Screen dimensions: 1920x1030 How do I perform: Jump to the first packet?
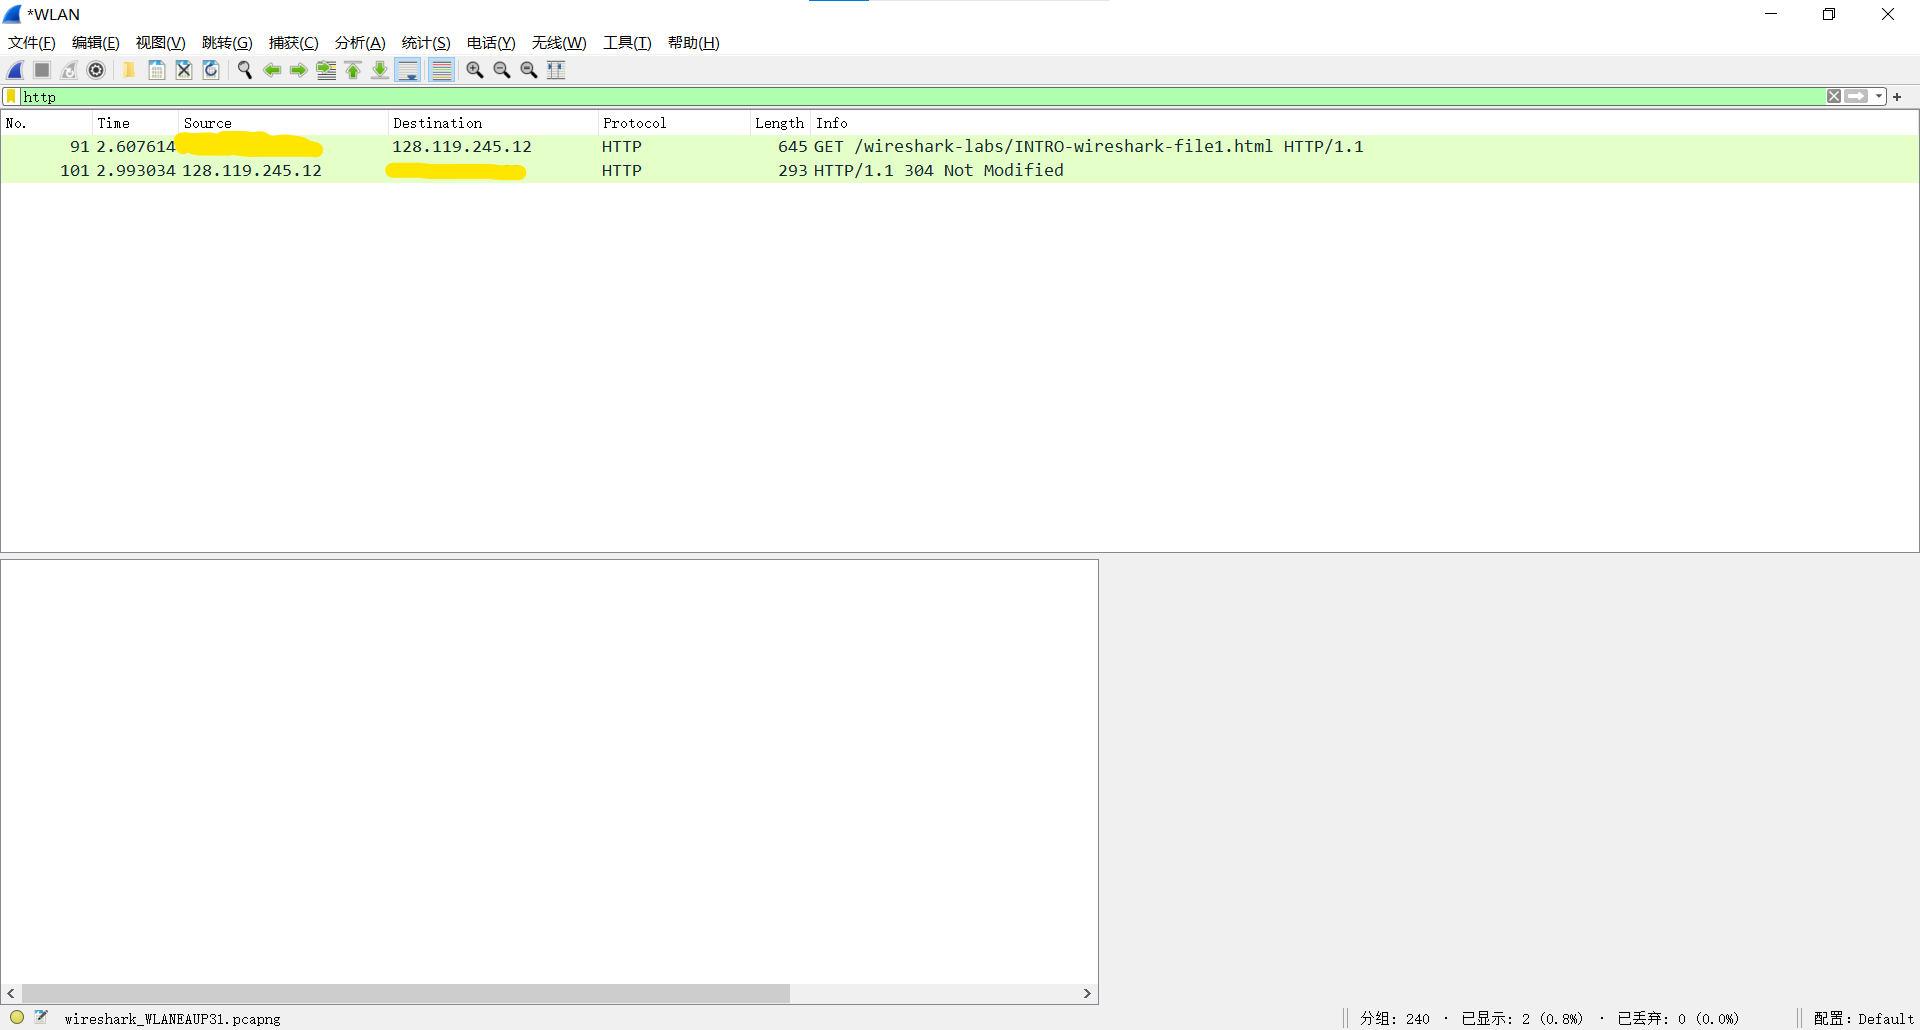tap(353, 70)
